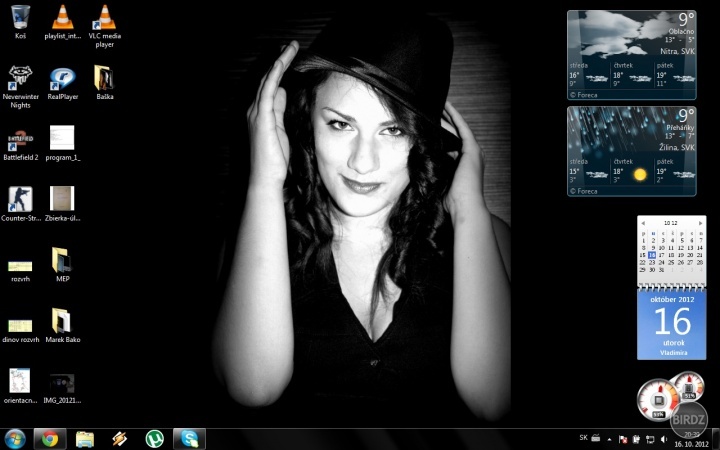Open Google Chrome from the taskbar
The width and height of the screenshot is (720, 450).
pyautogui.click(x=50, y=439)
